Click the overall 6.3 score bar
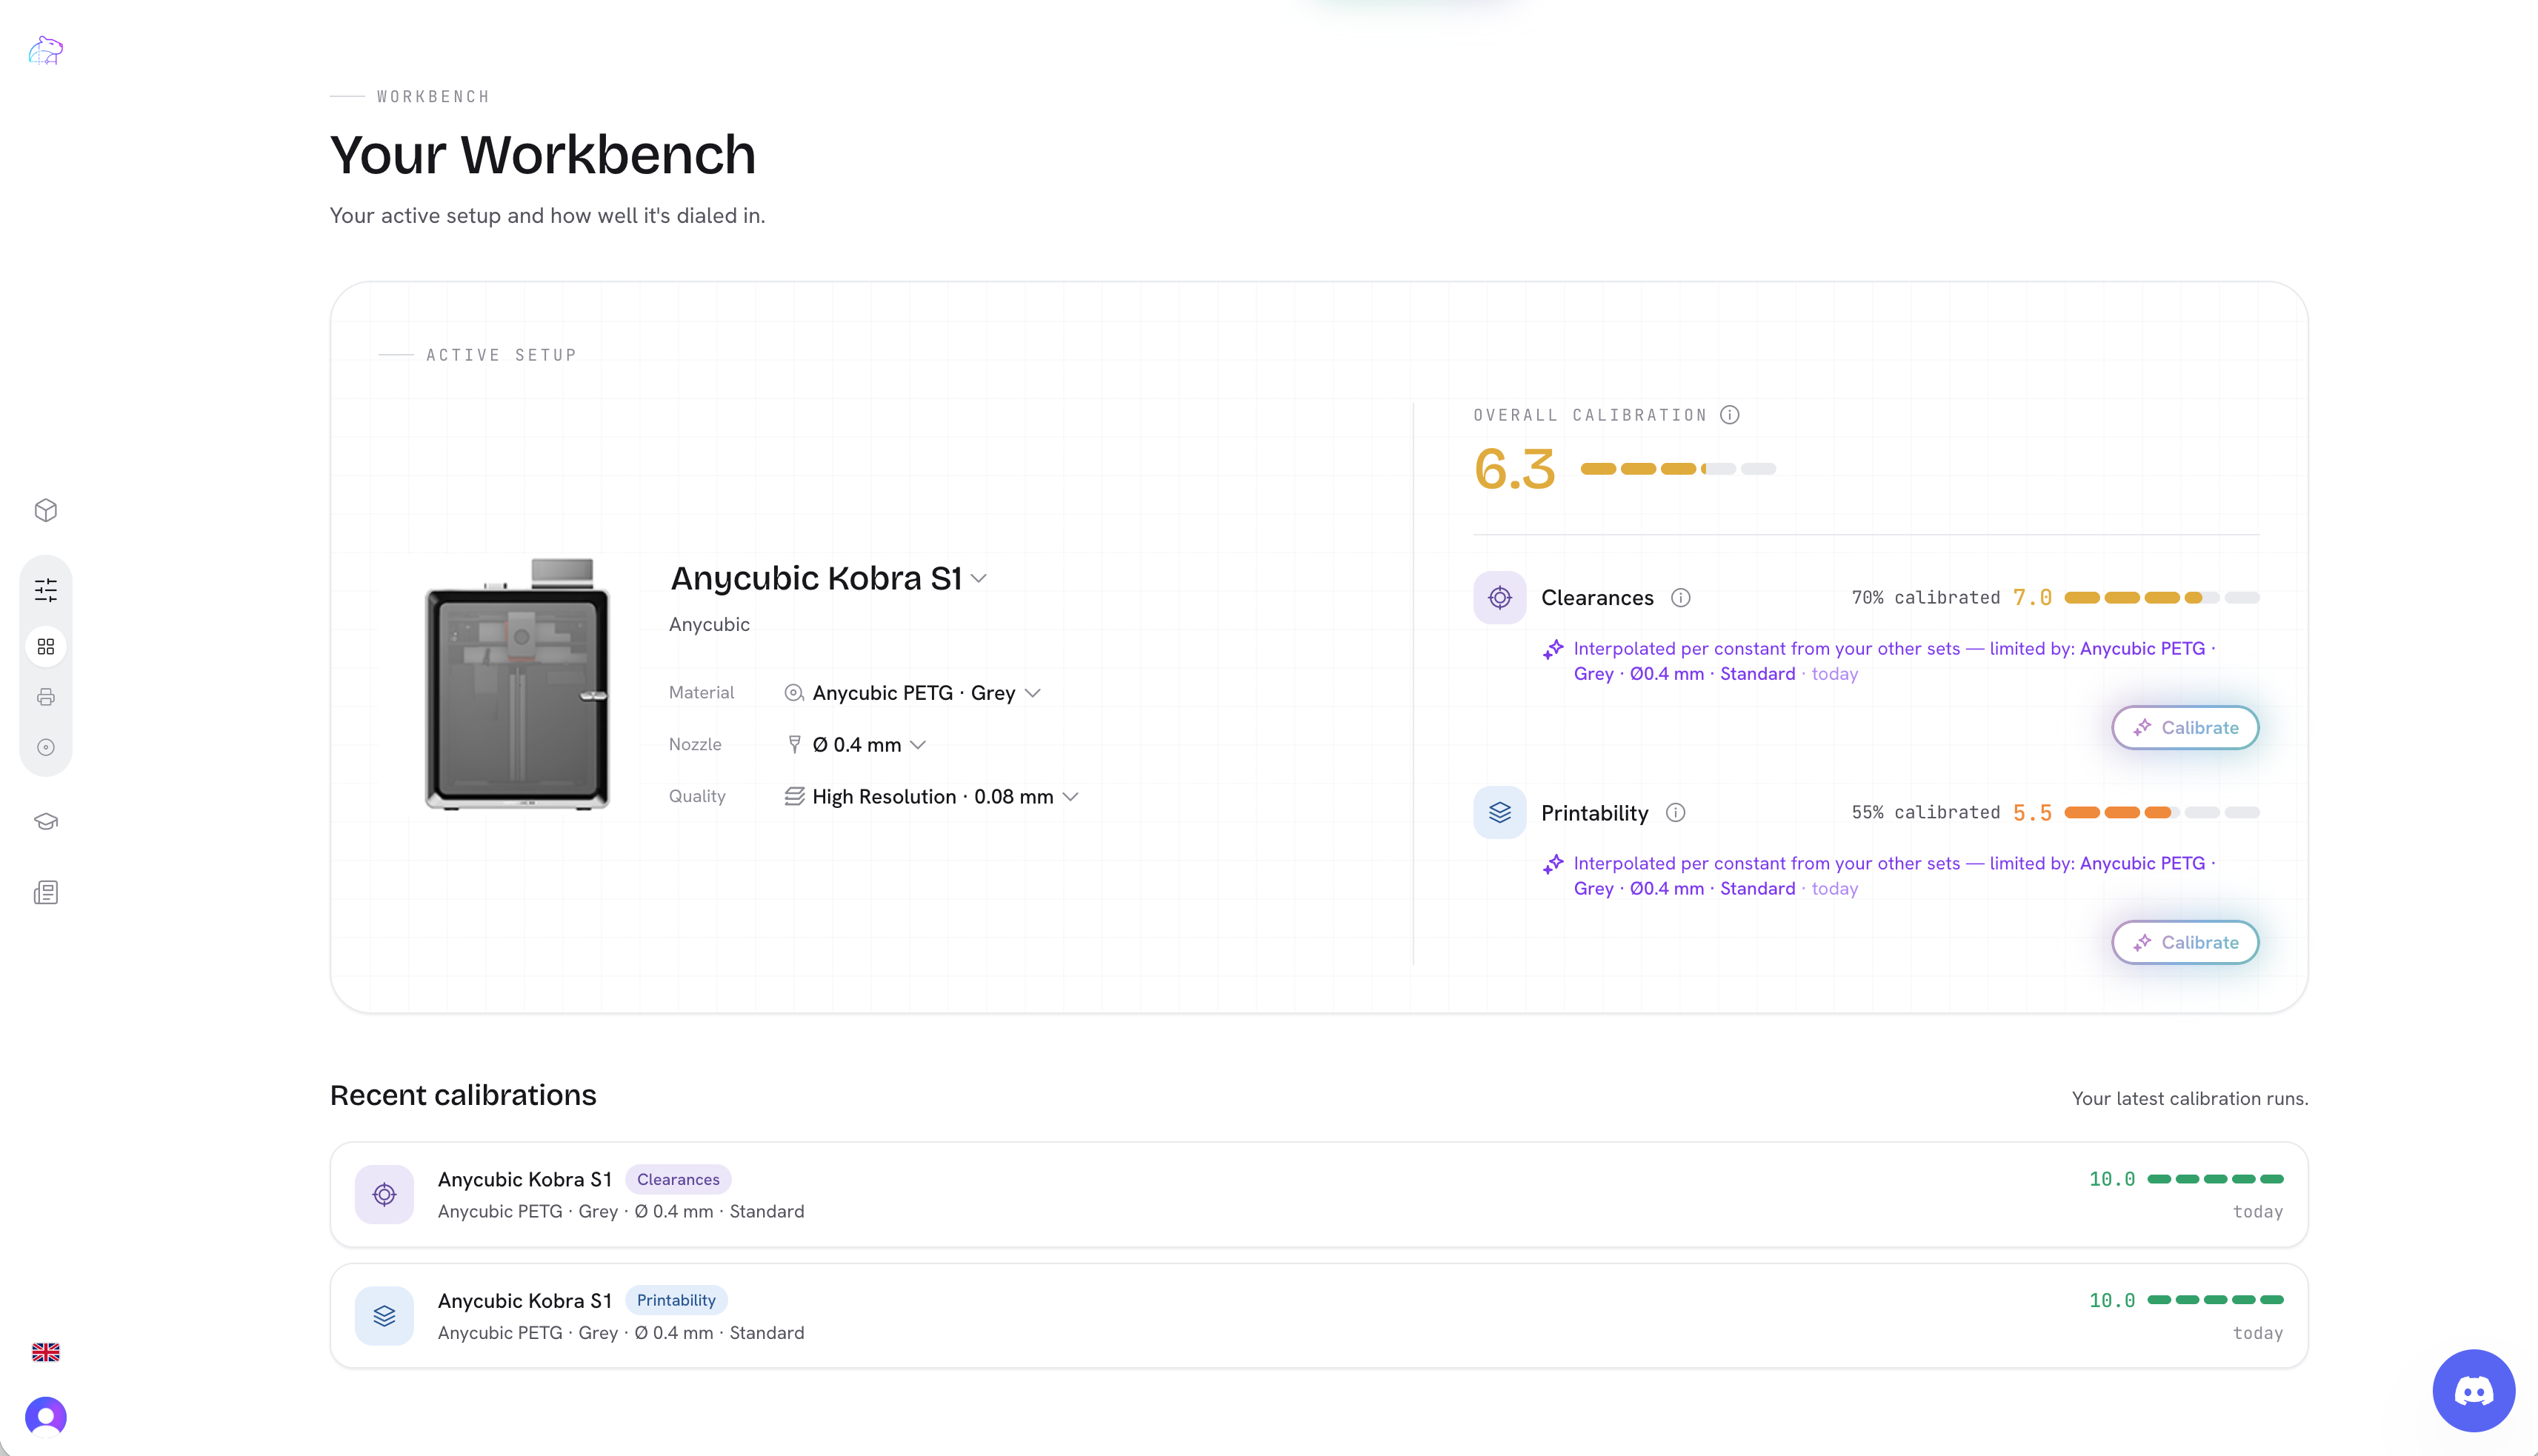The height and width of the screenshot is (1456, 2538). tap(1678, 469)
